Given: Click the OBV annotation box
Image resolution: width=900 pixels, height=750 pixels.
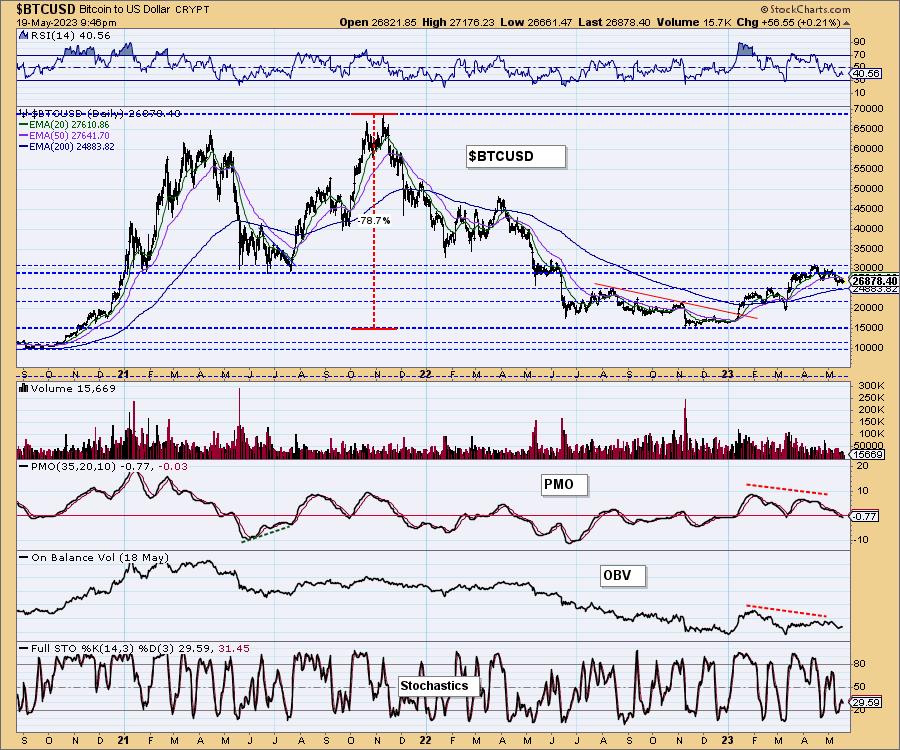Looking at the screenshot, I should click(623, 576).
